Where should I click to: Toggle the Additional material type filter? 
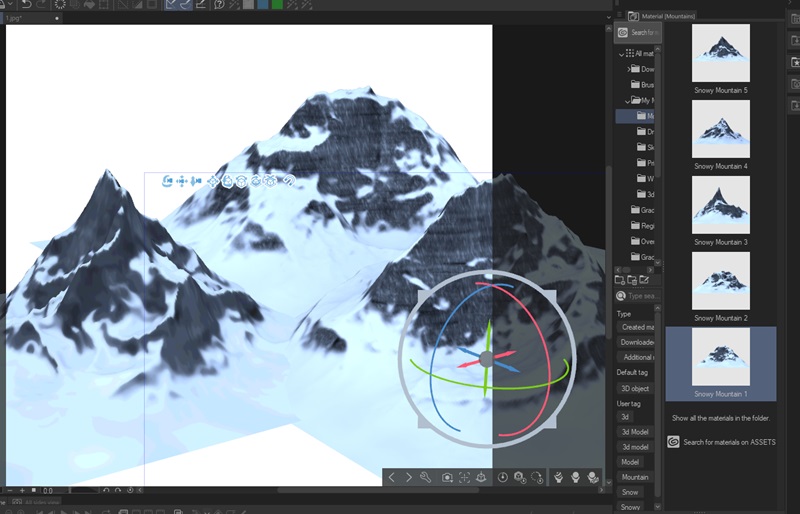636,357
